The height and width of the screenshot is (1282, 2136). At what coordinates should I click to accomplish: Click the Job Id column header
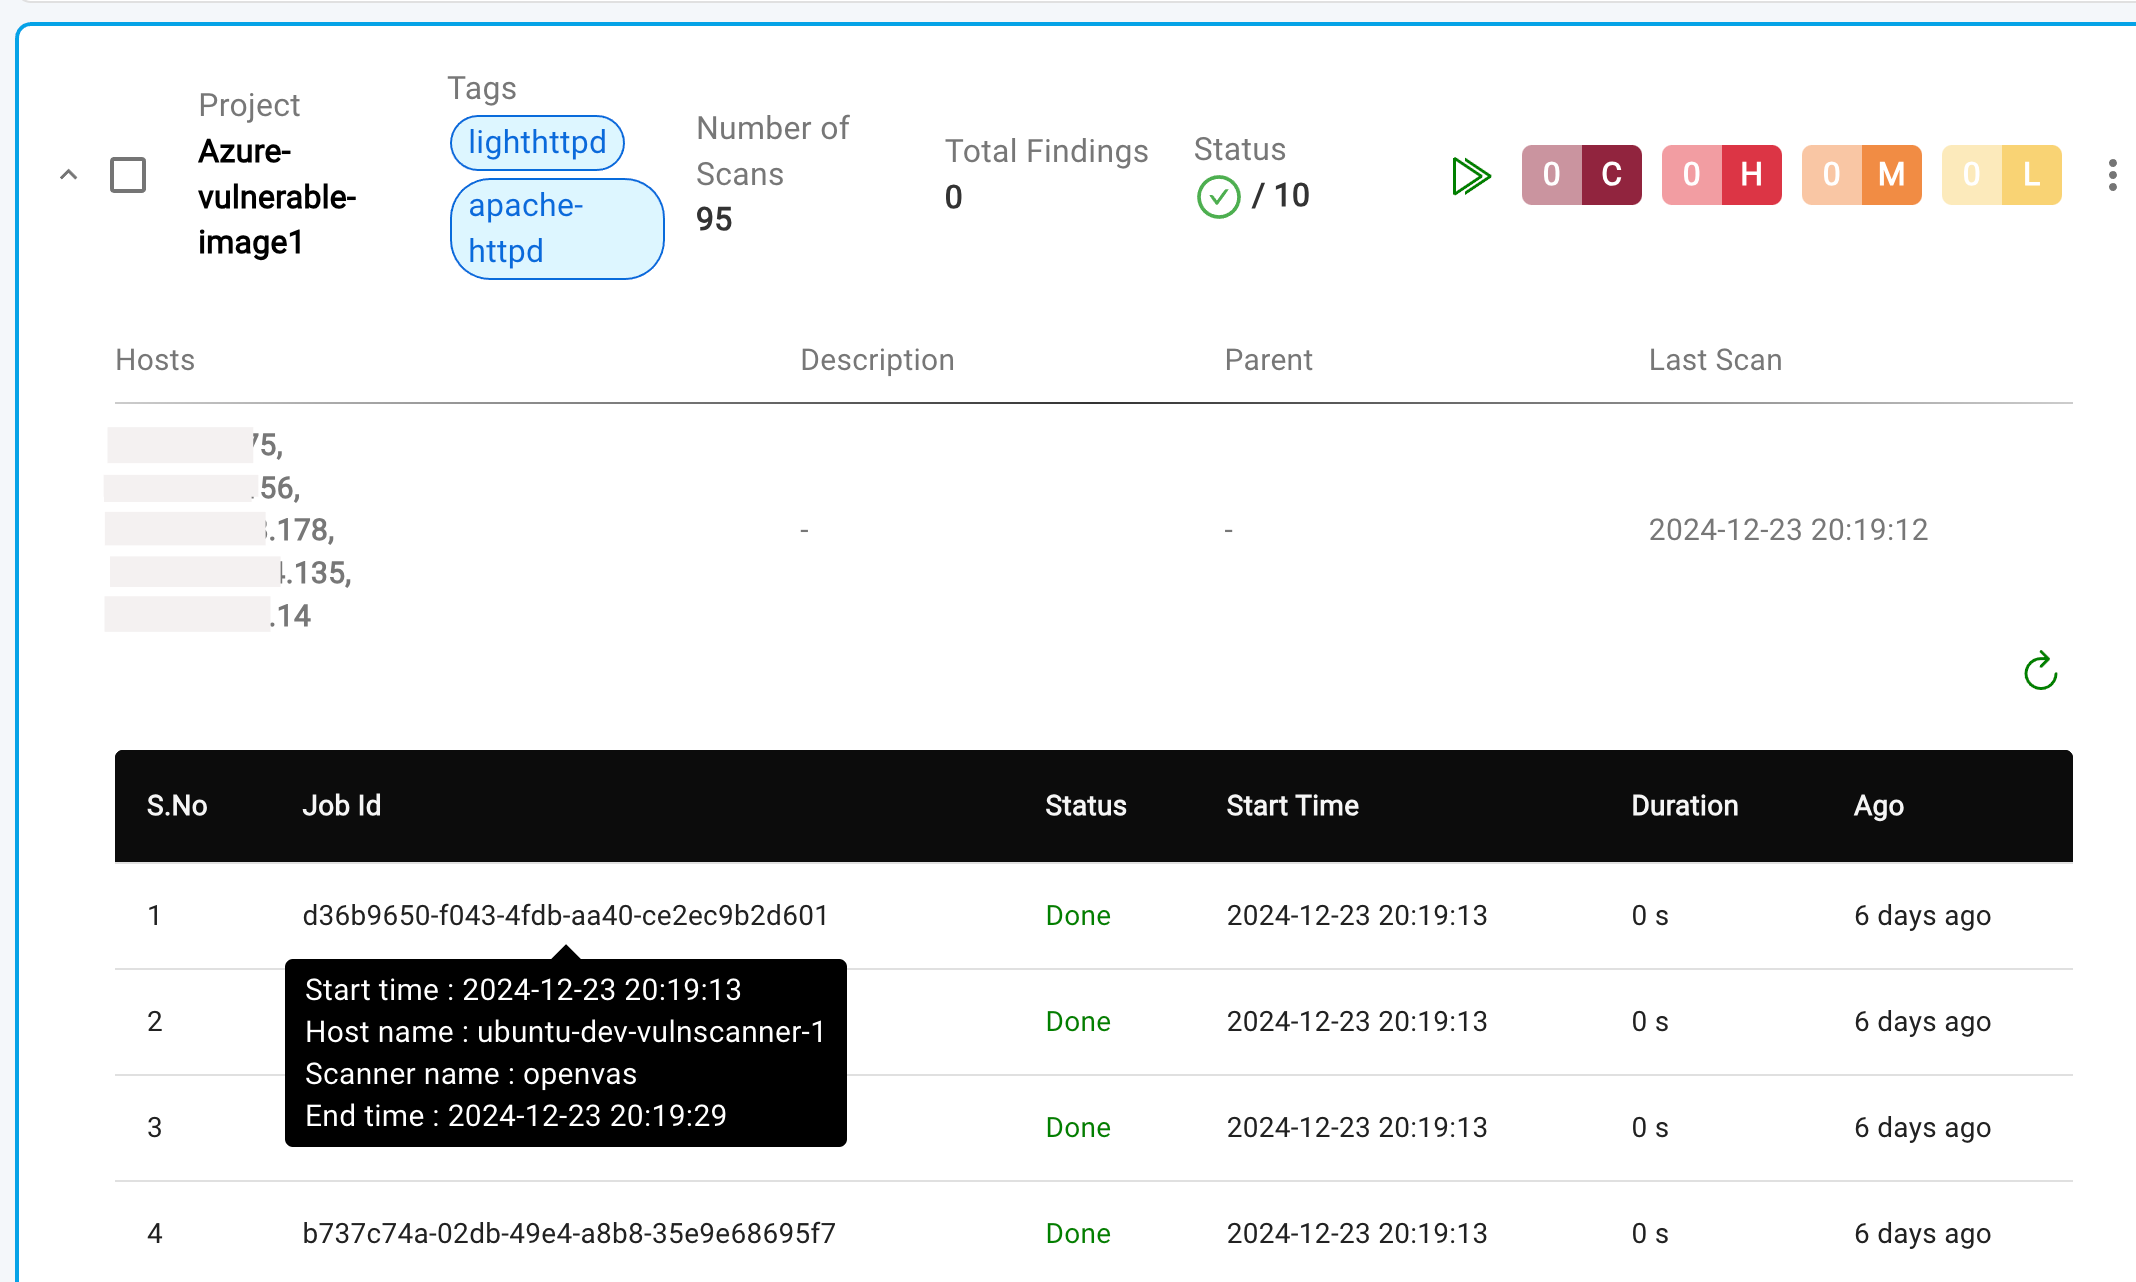341,805
